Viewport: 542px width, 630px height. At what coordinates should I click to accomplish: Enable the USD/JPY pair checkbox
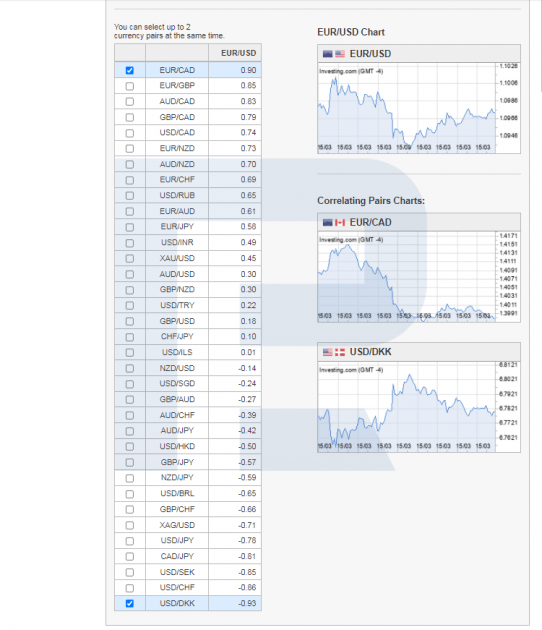pyautogui.click(x=129, y=541)
